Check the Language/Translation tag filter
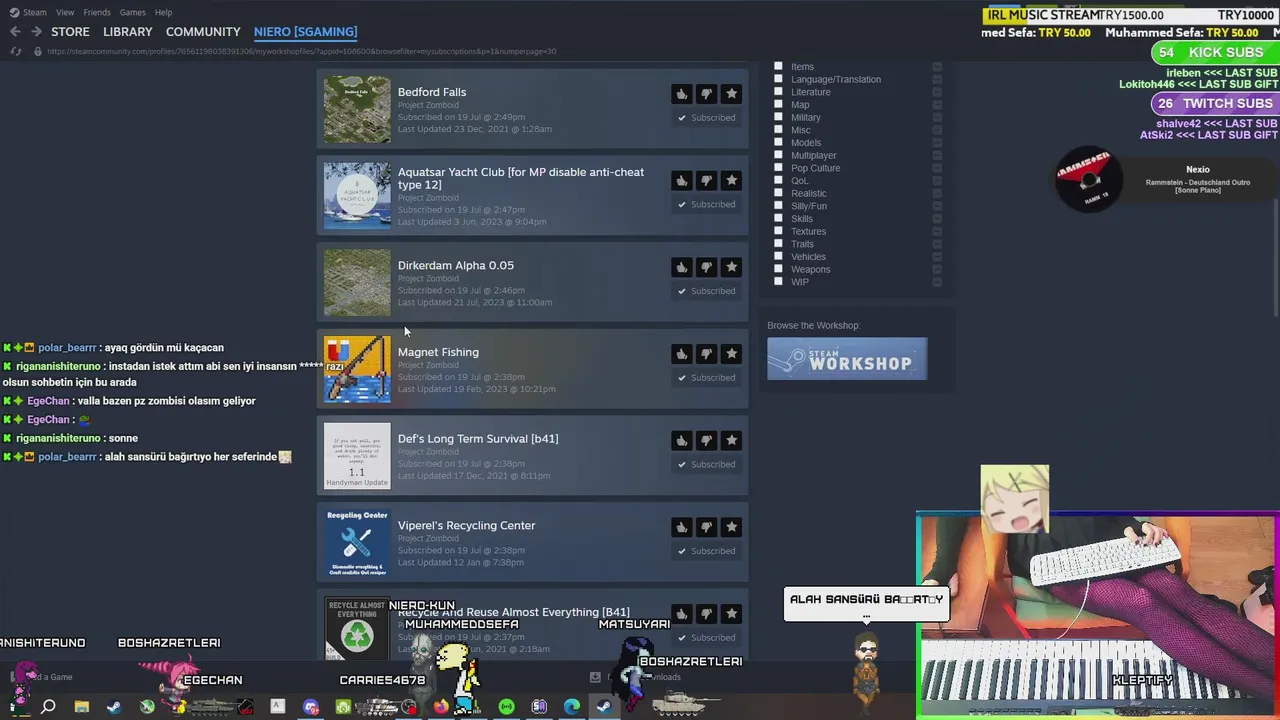This screenshot has height=720, width=1280. (778, 79)
